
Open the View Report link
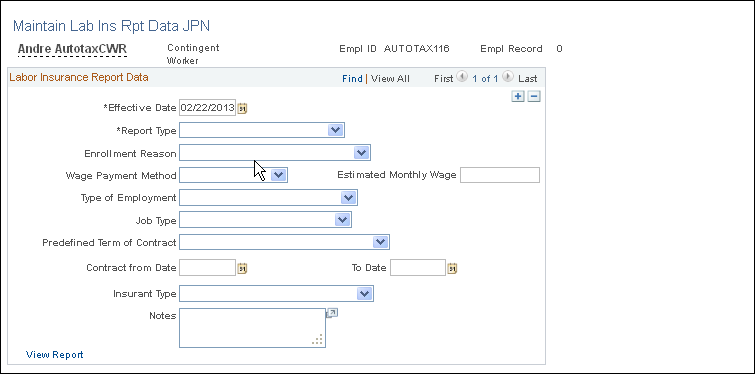pos(54,355)
